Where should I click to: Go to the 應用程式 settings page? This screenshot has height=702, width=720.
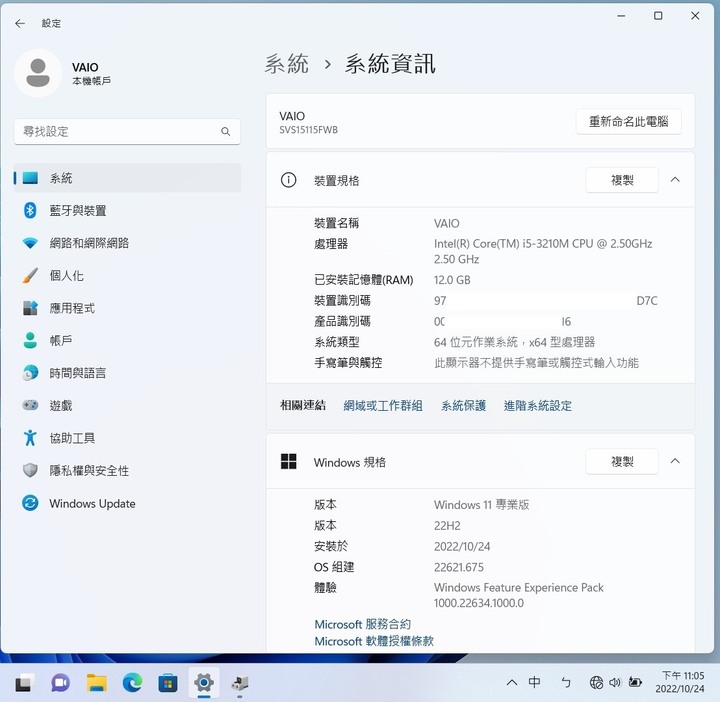click(x=128, y=308)
